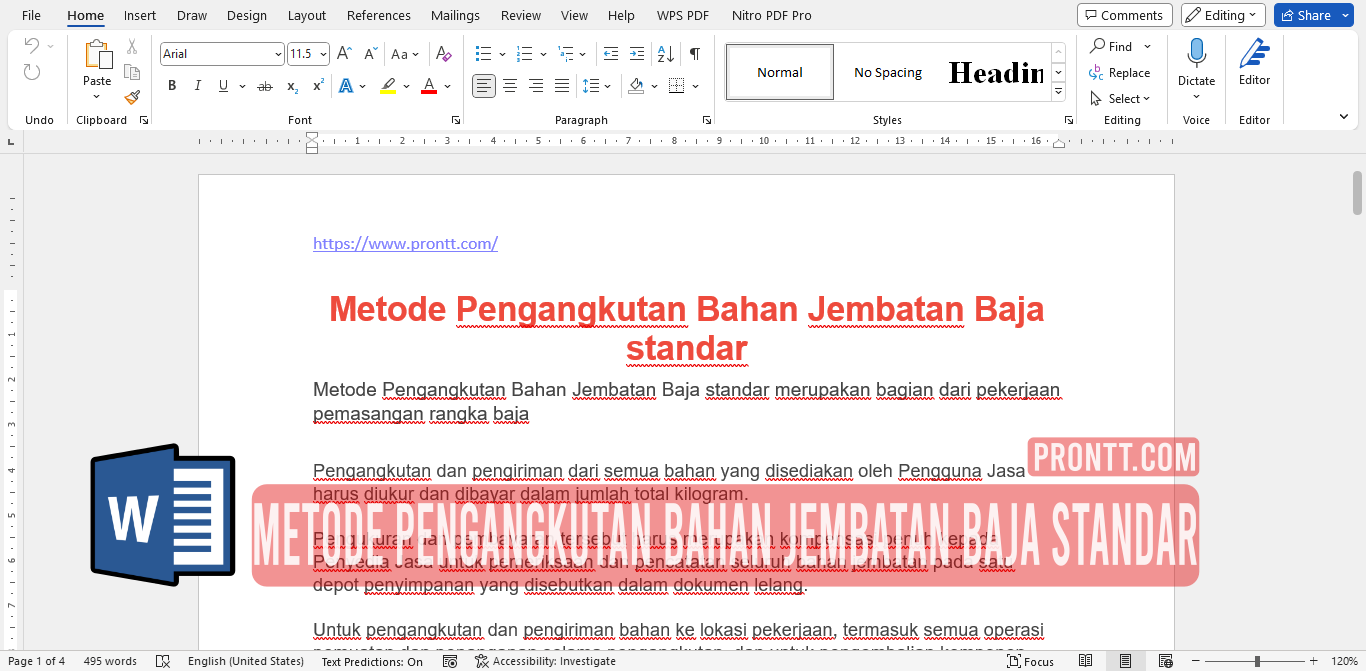Switch to the Insert tab
Screen dimensions: 1366x671
click(x=140, y=15)
